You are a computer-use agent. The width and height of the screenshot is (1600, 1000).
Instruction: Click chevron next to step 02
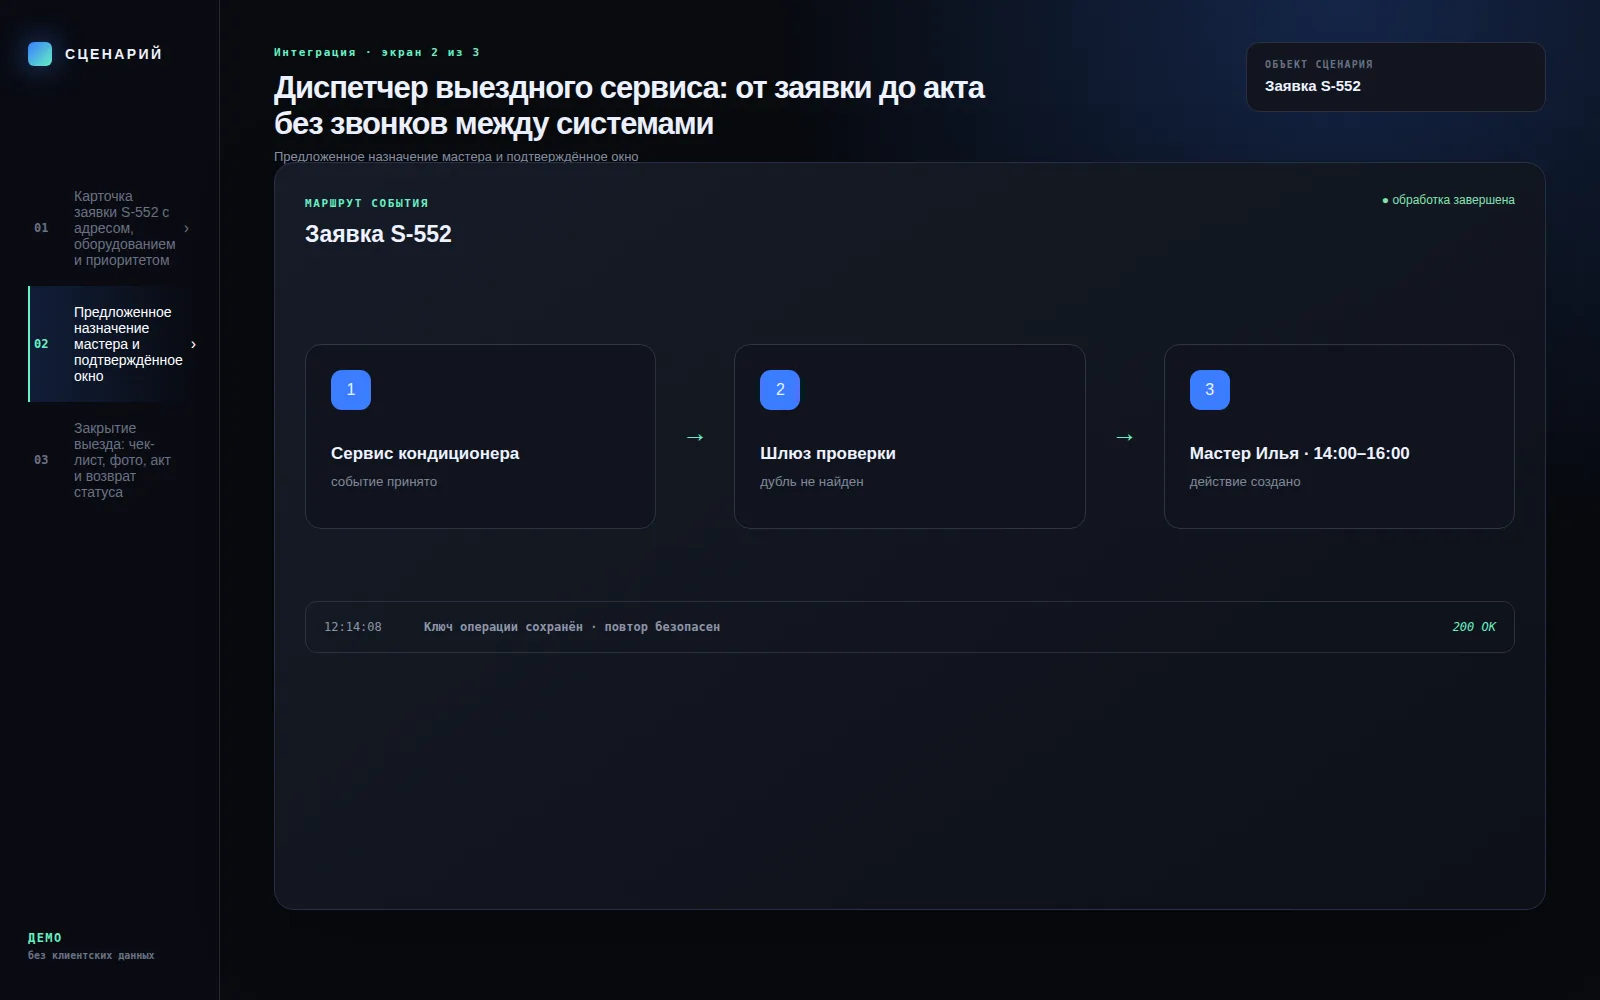pos(193,344)
